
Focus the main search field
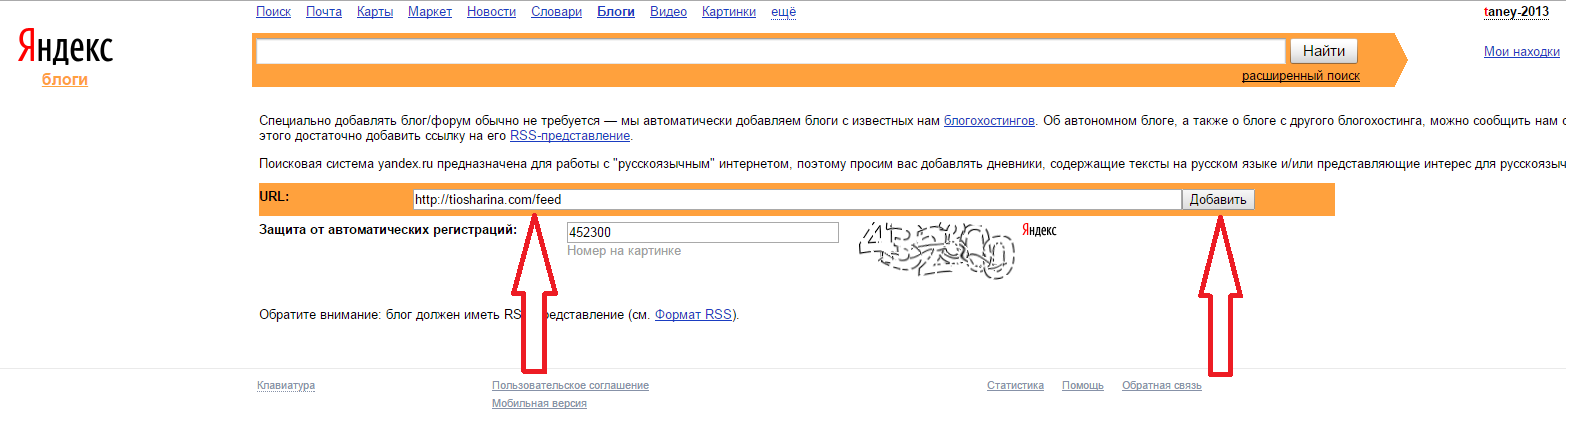770,51
